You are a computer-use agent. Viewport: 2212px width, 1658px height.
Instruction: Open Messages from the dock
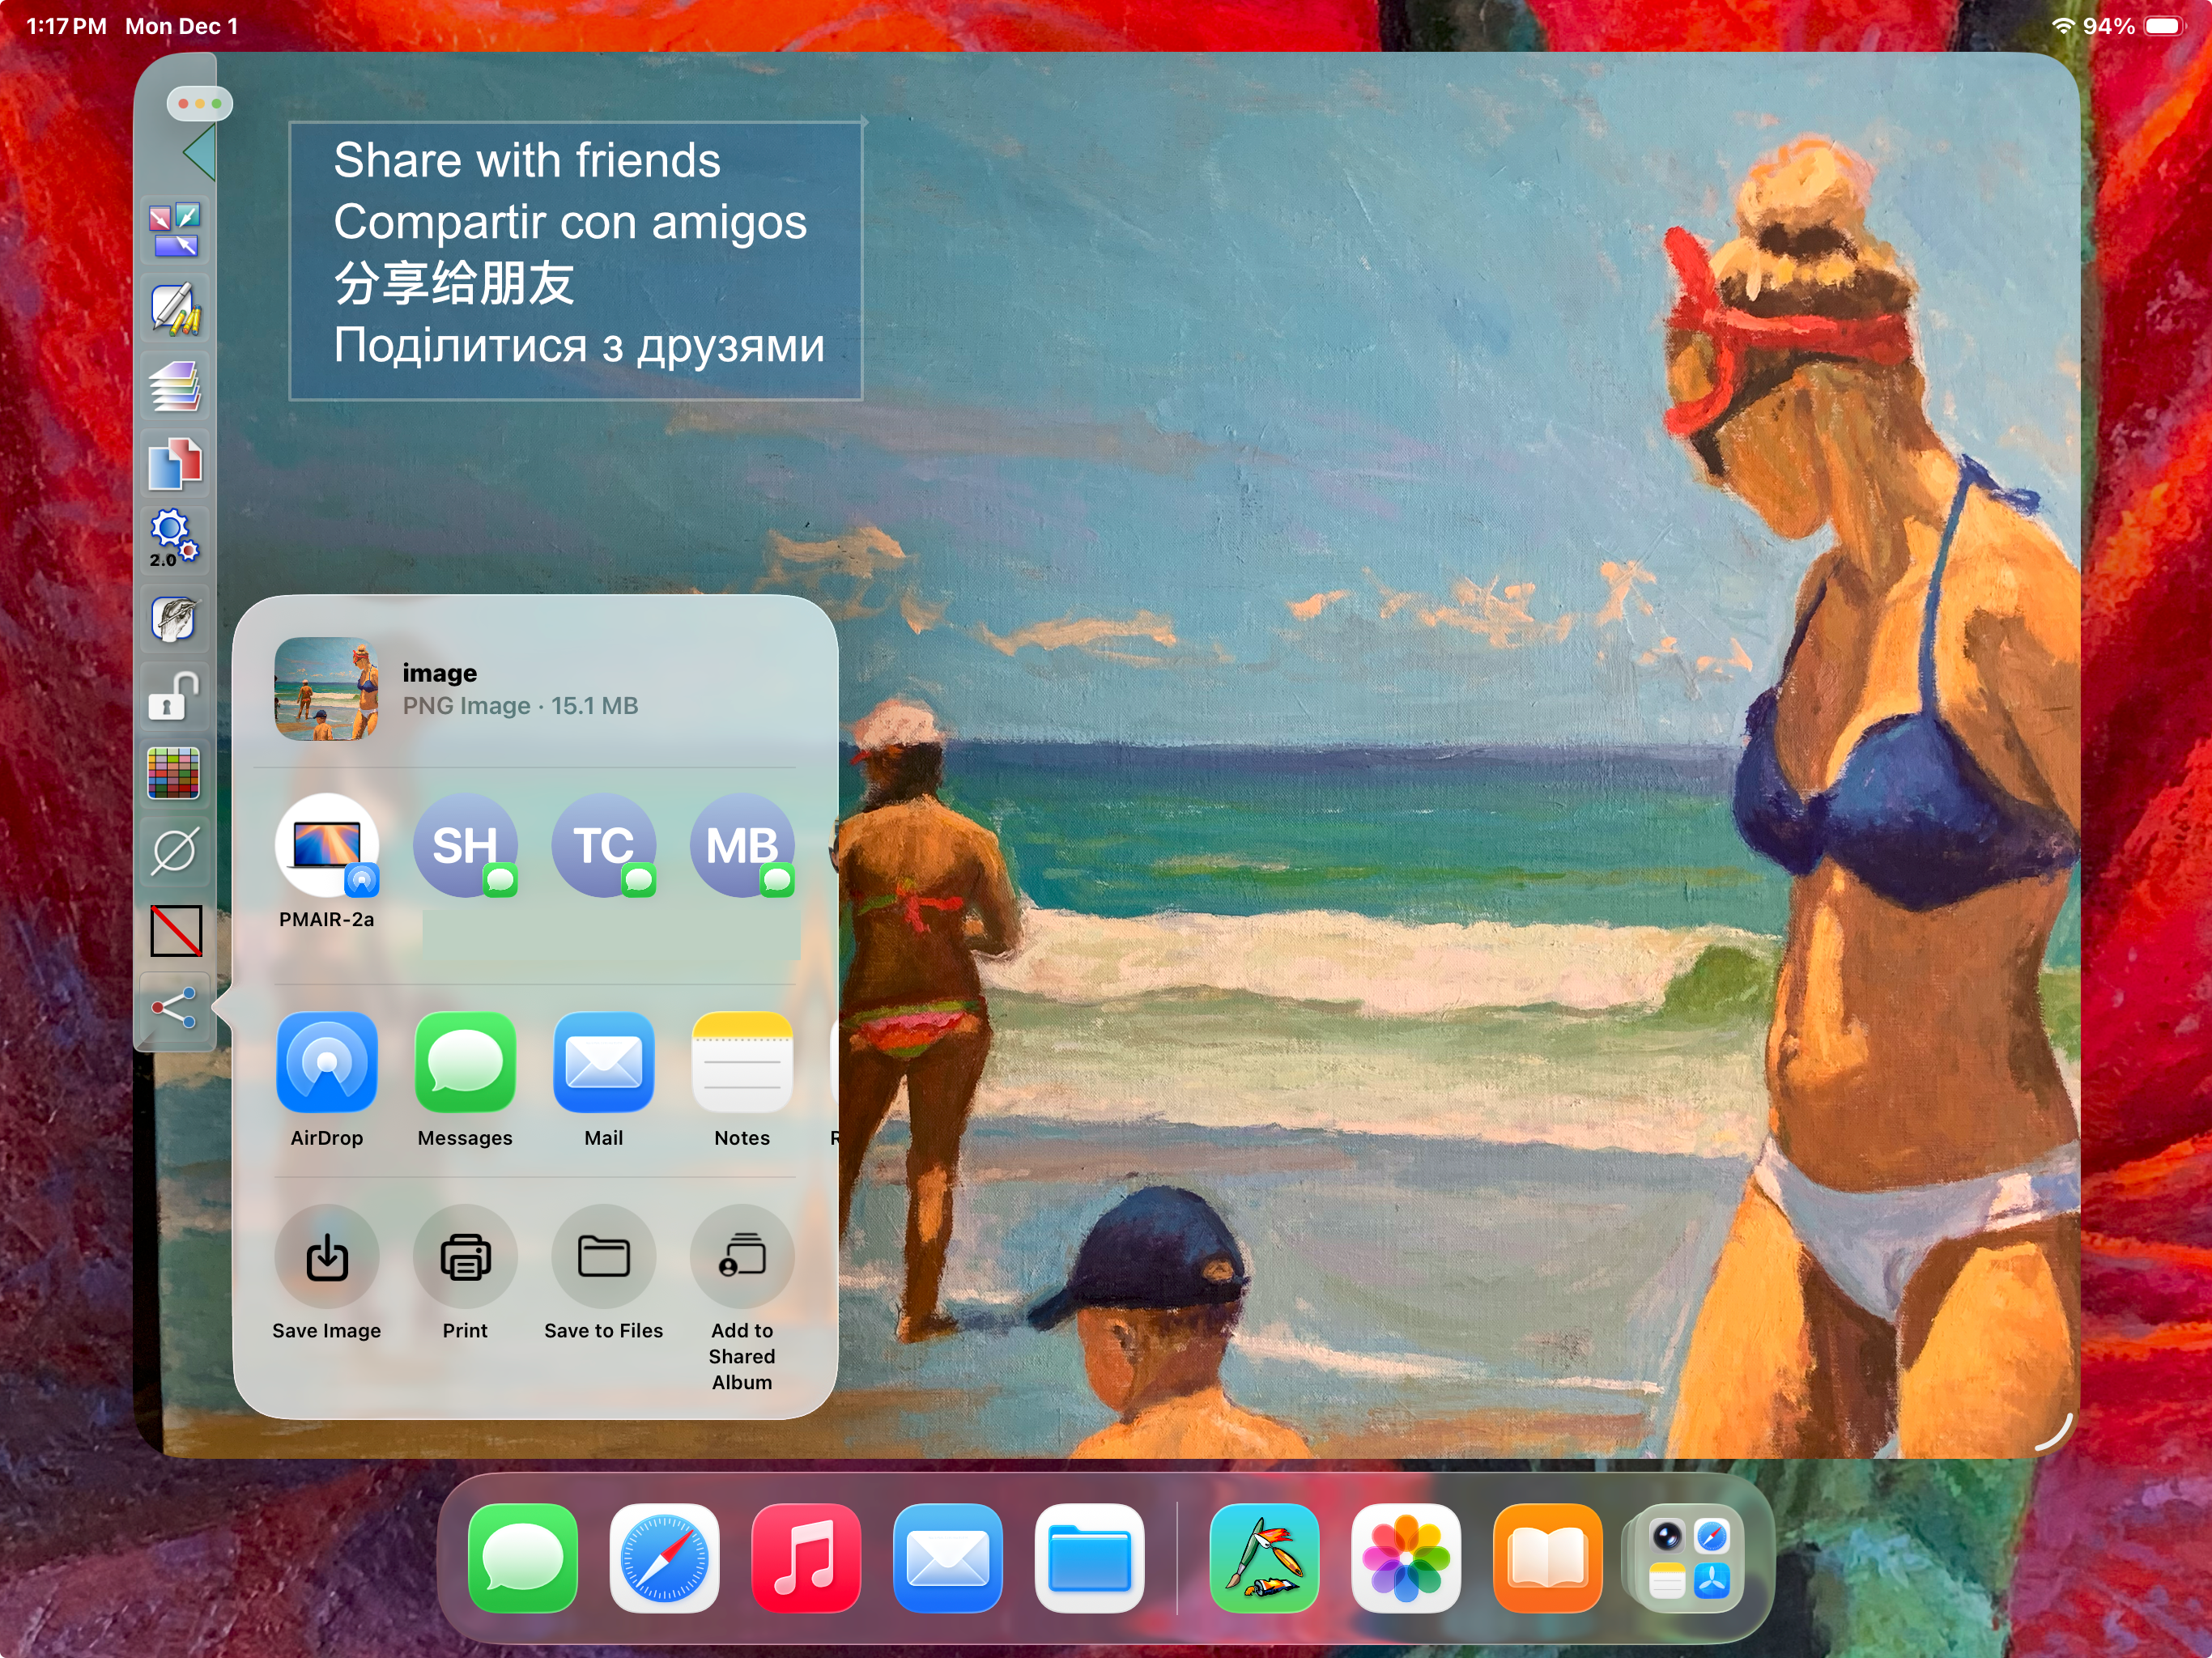[x=522, y=1558]
